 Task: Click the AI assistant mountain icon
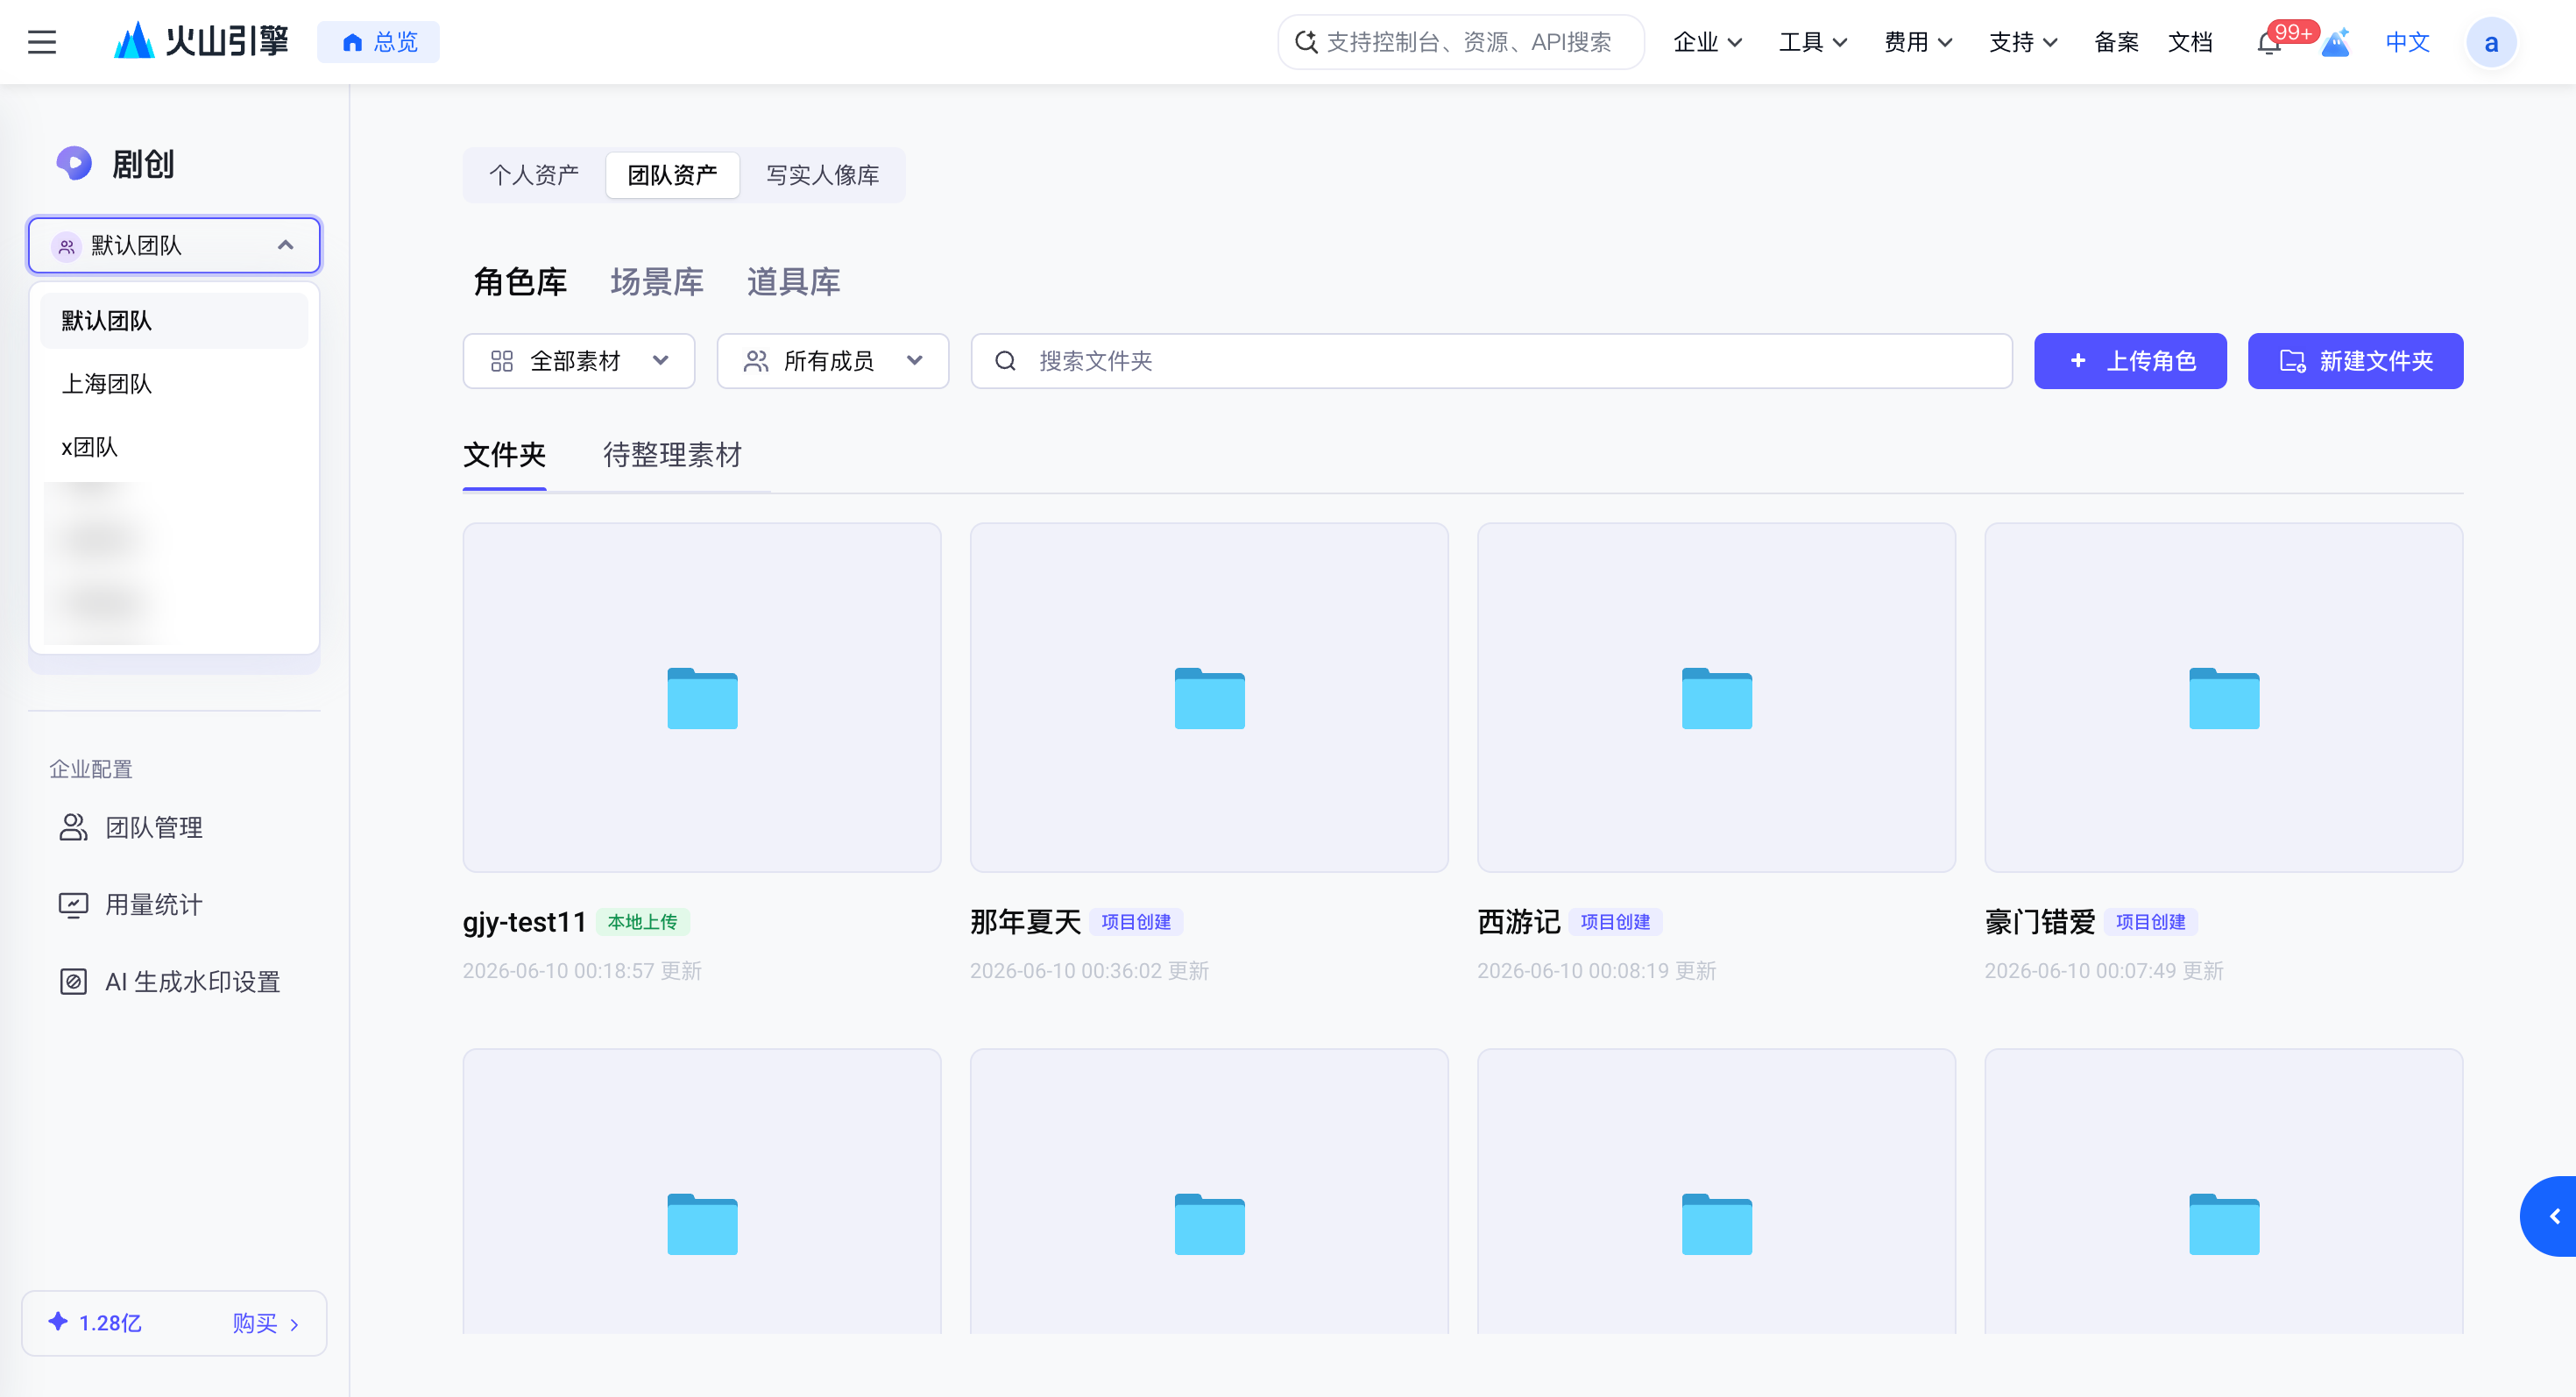(2335, 43)
